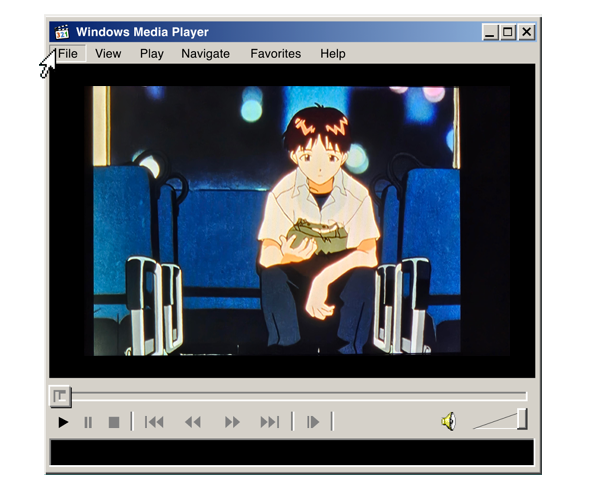Viewport: 594px width, 484px height.
Task: Click the middle of the seek track
Action: (299, 396)
